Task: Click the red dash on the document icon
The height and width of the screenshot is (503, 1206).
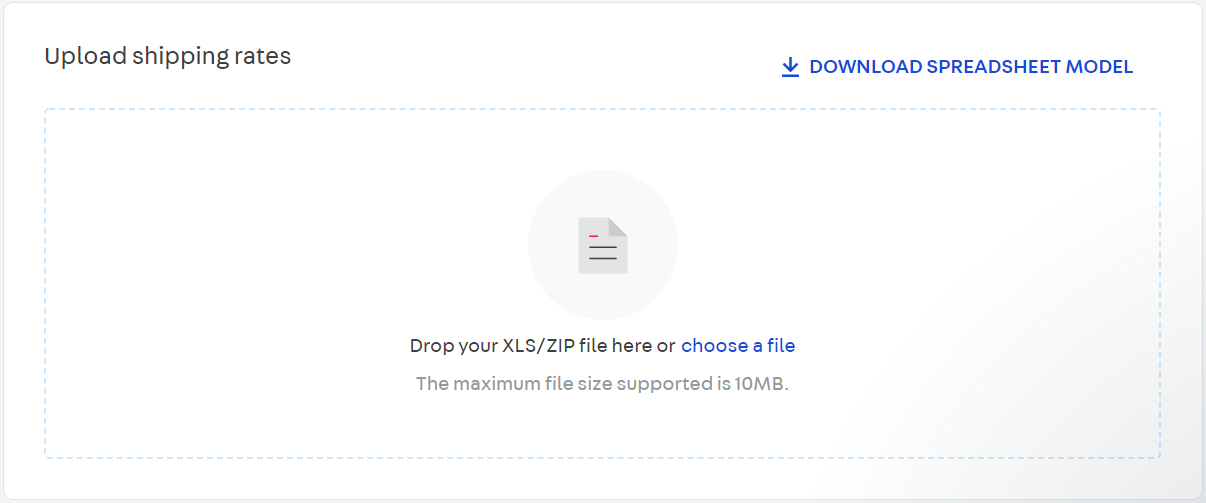Action: tap(593, 236)
